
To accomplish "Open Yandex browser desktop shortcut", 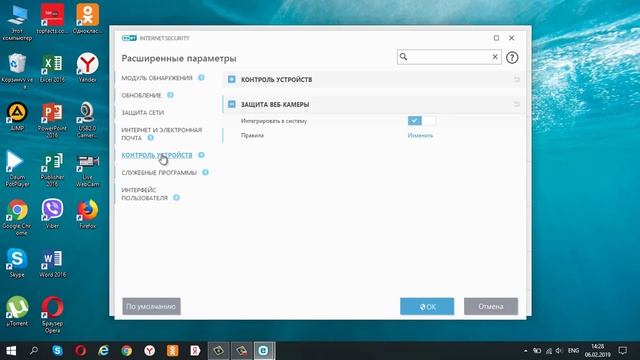I will point(87,68).
